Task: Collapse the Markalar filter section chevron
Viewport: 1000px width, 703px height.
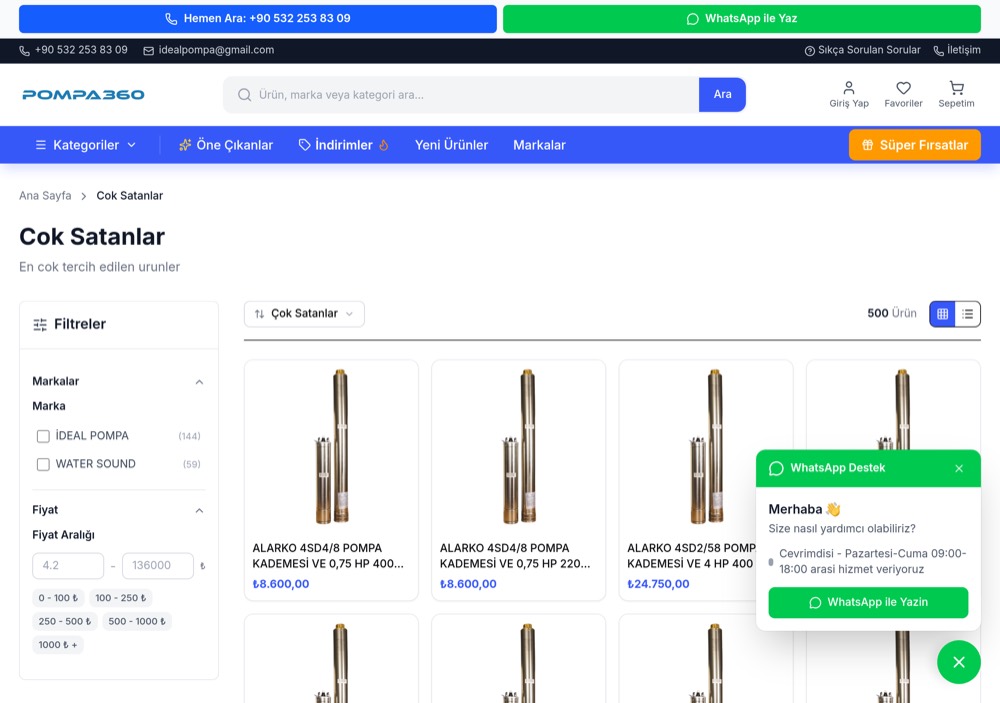Action: point(199,381)
